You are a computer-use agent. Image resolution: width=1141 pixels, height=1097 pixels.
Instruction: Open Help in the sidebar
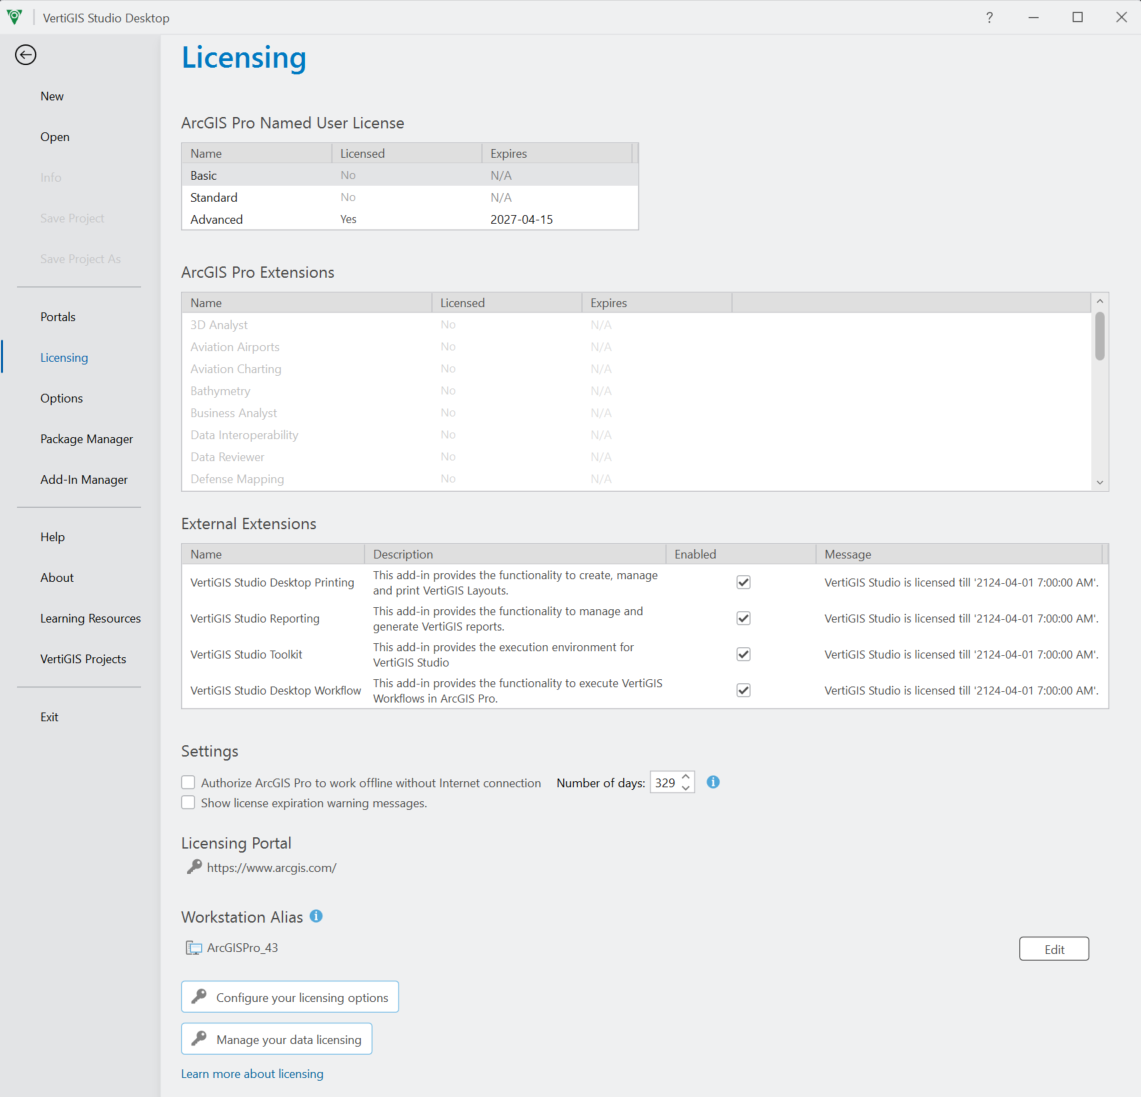click(x=52, y=537)
